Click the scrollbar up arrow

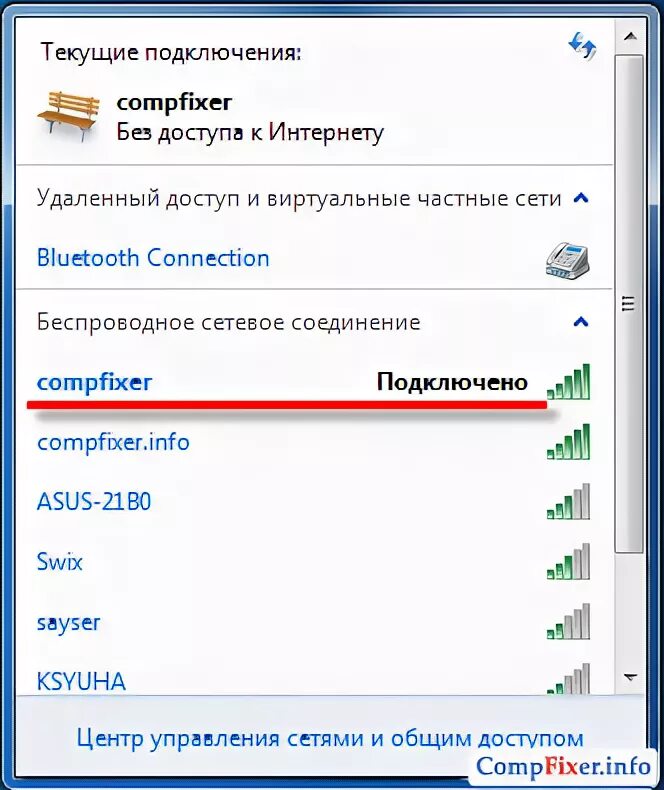click(x=630, y=37)
